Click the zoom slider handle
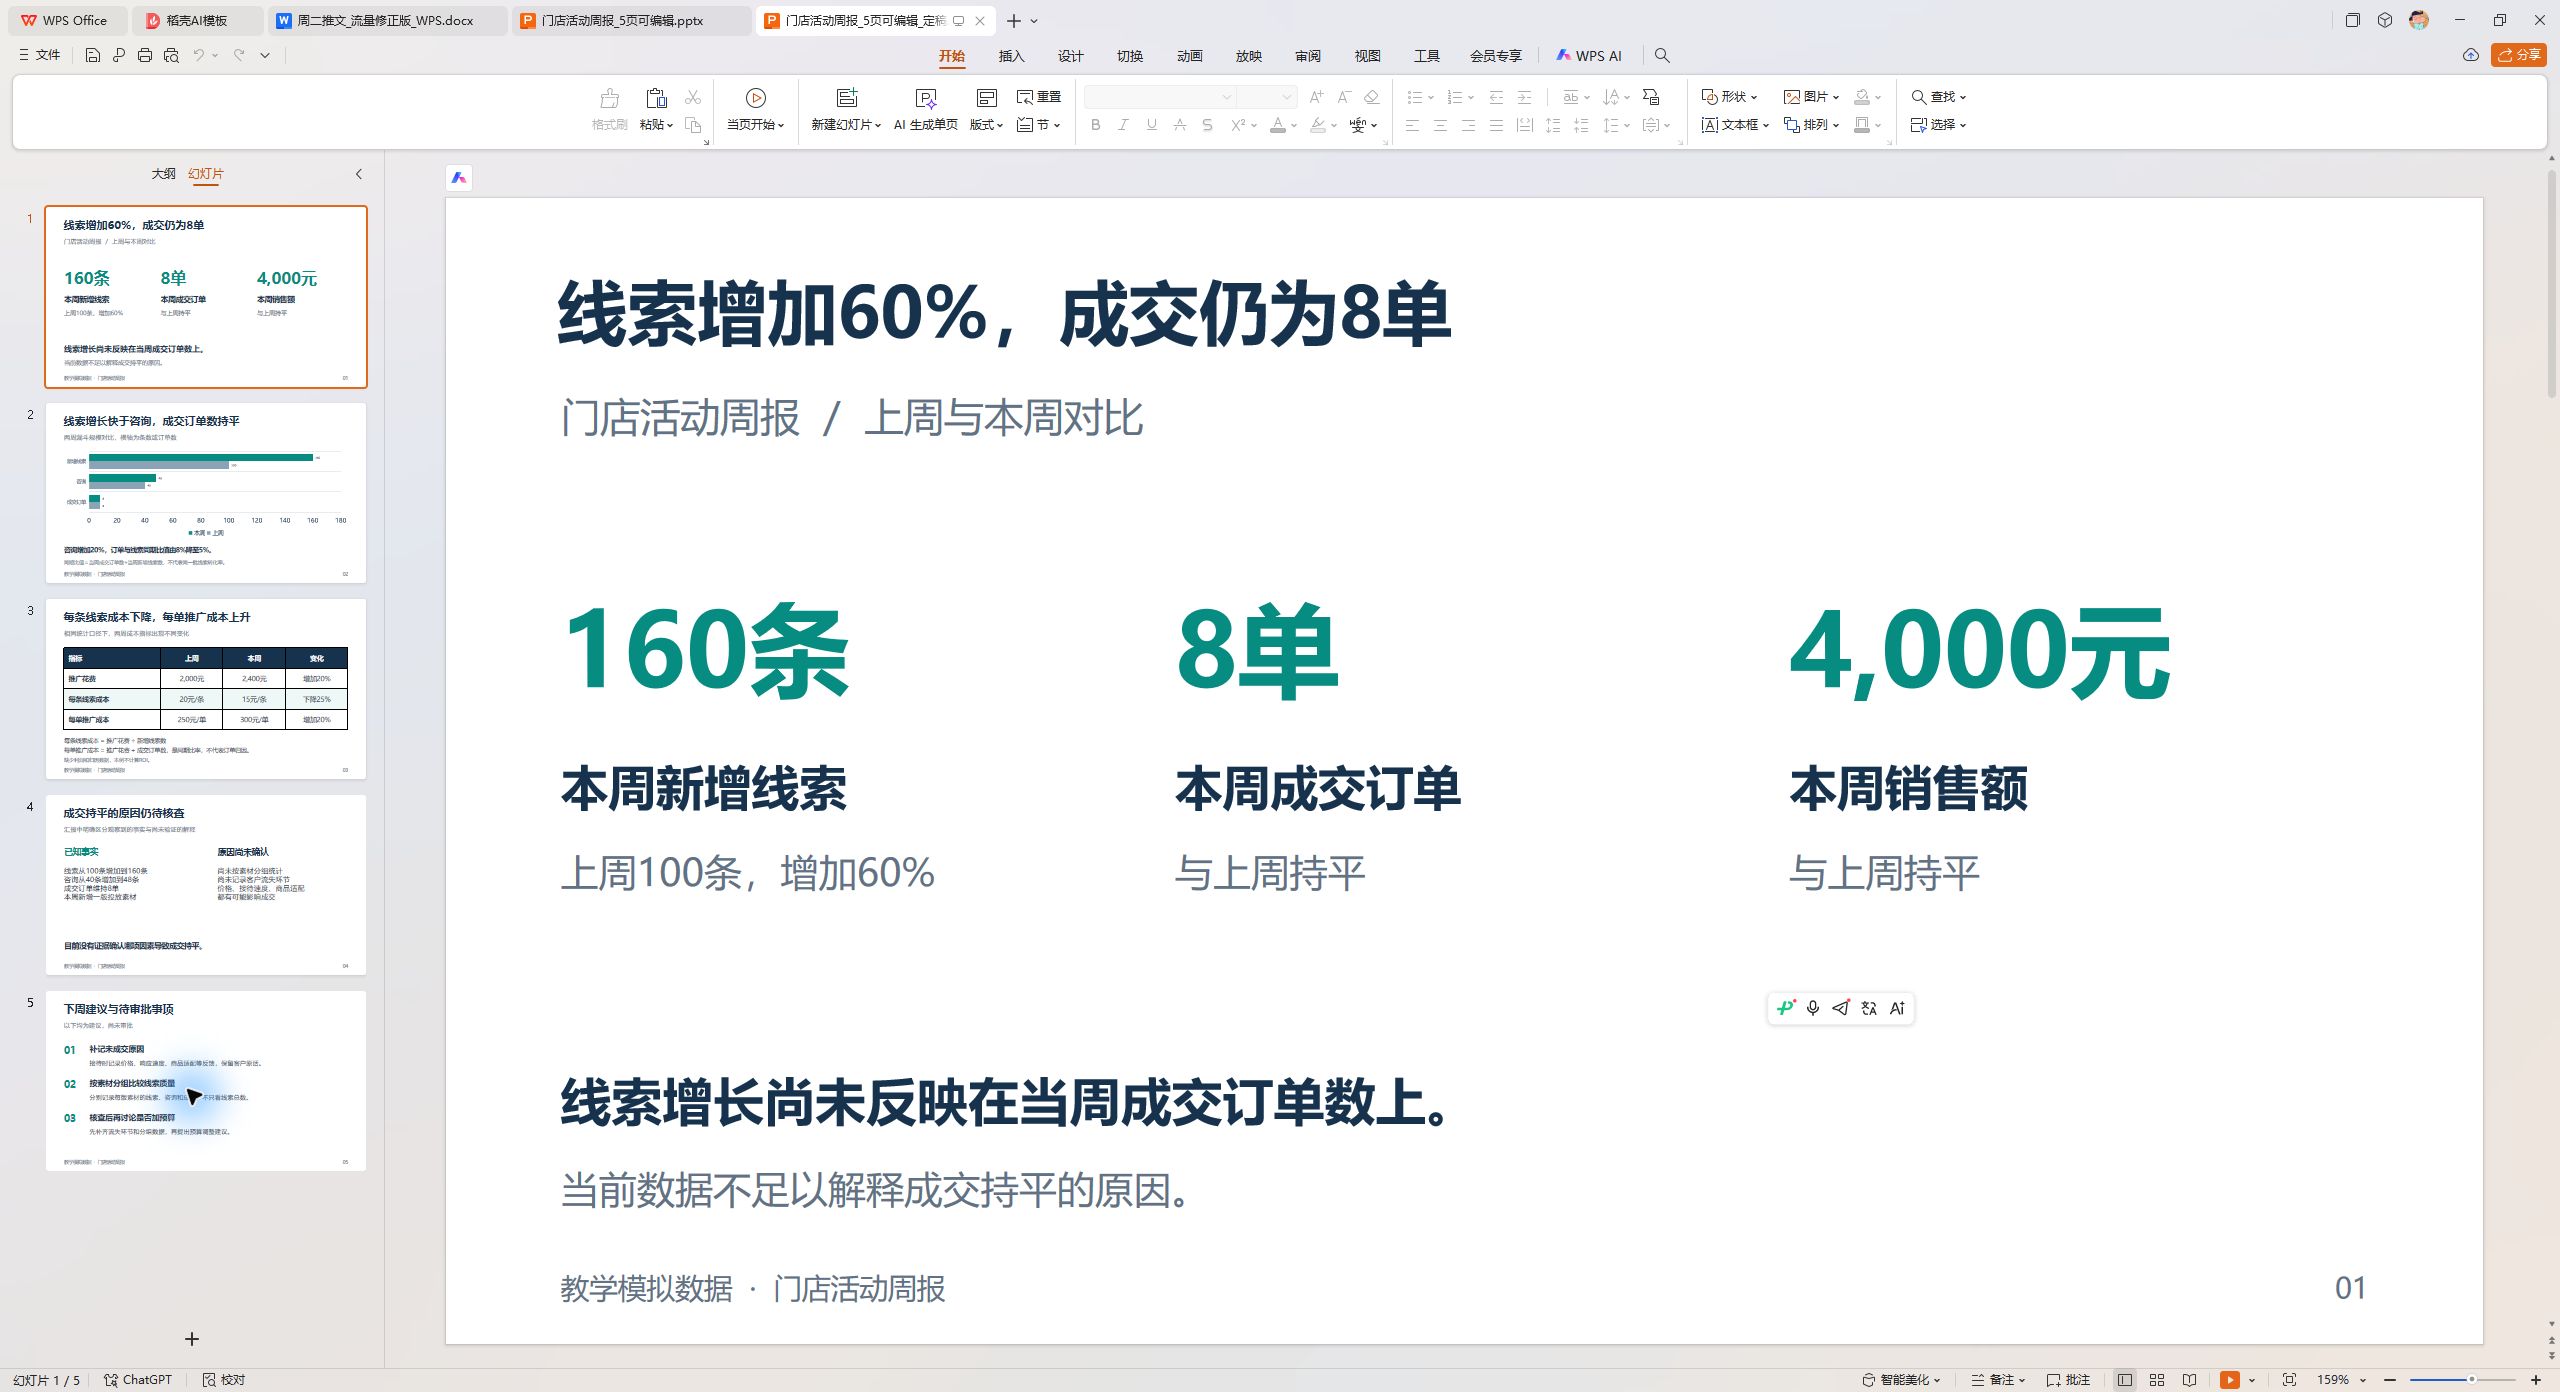 (2471, 1379)
